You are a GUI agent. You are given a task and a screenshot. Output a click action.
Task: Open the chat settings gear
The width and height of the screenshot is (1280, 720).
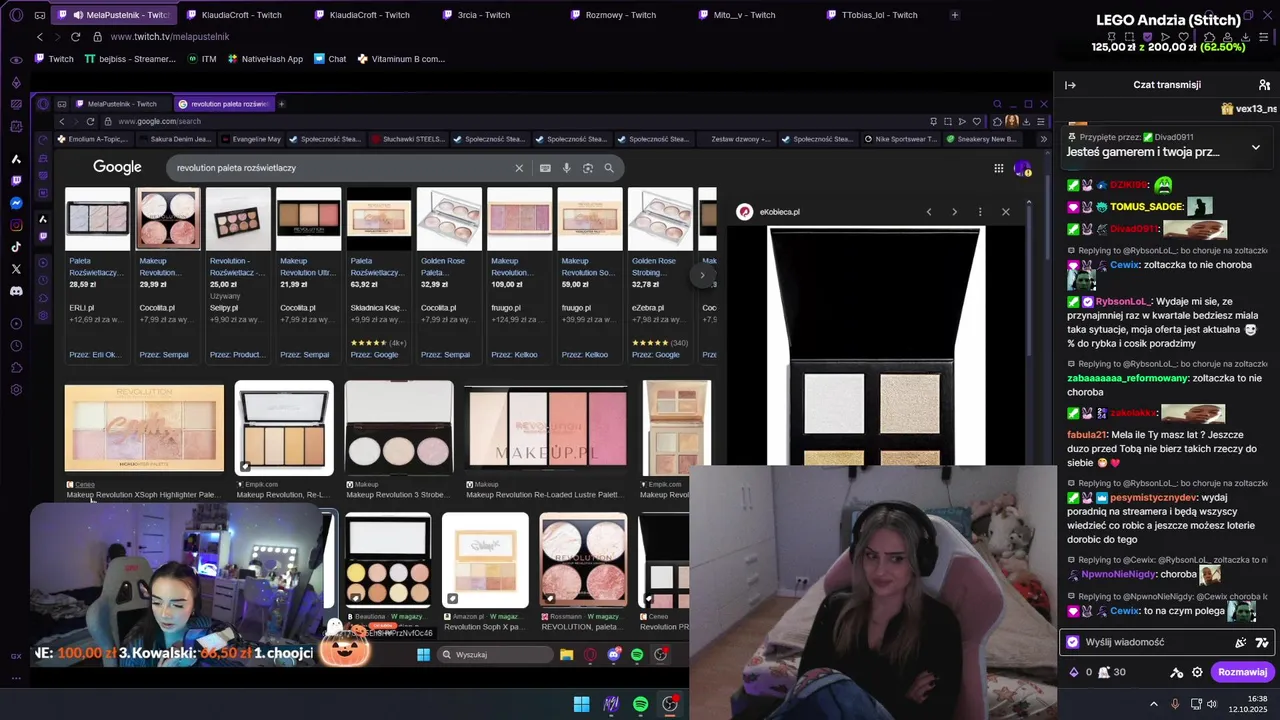[1197, 672]
